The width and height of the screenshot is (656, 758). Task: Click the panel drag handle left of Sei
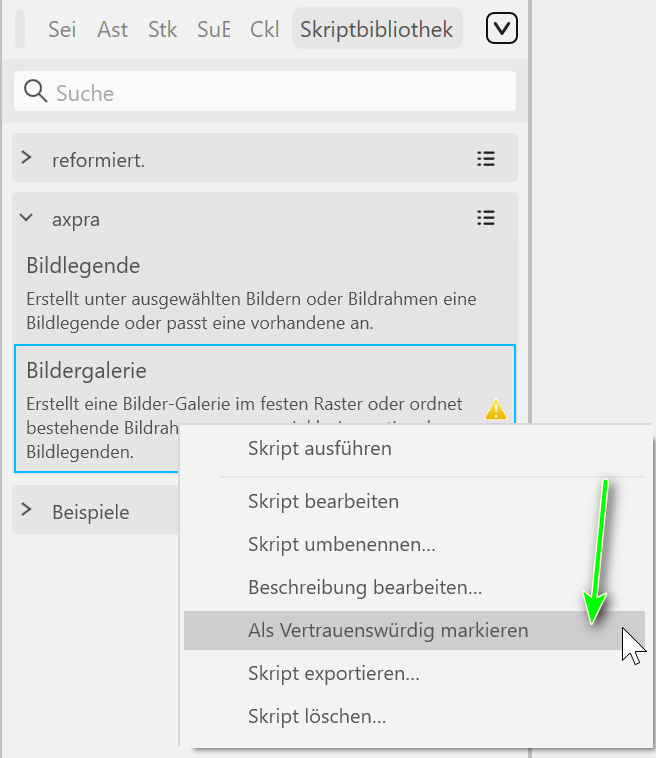pyautogui.click(x=20, y=29)
